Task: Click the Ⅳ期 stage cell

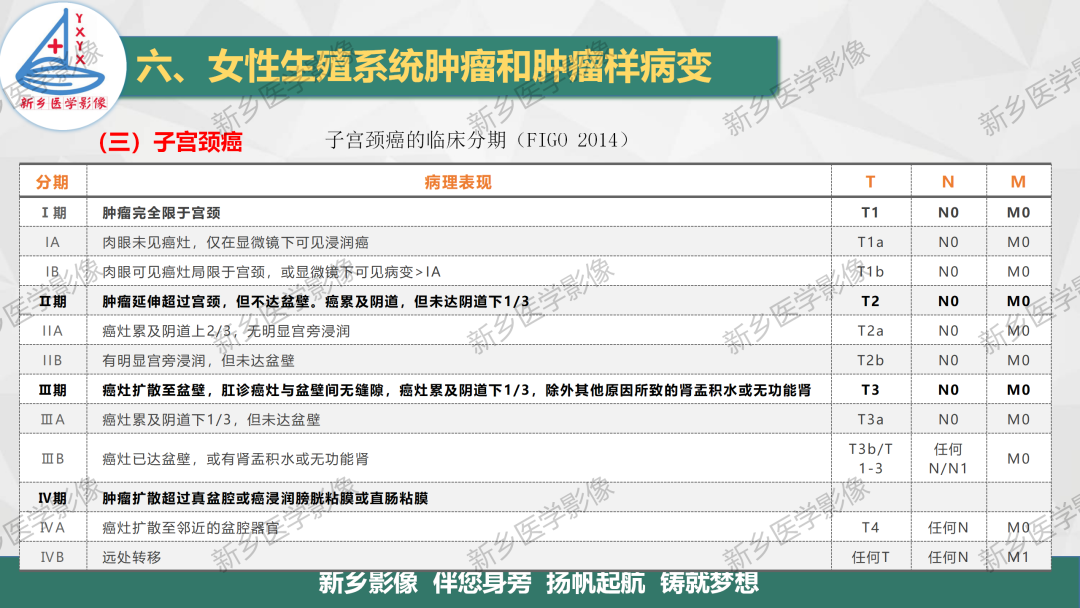Action: click(x=52, y=499)
